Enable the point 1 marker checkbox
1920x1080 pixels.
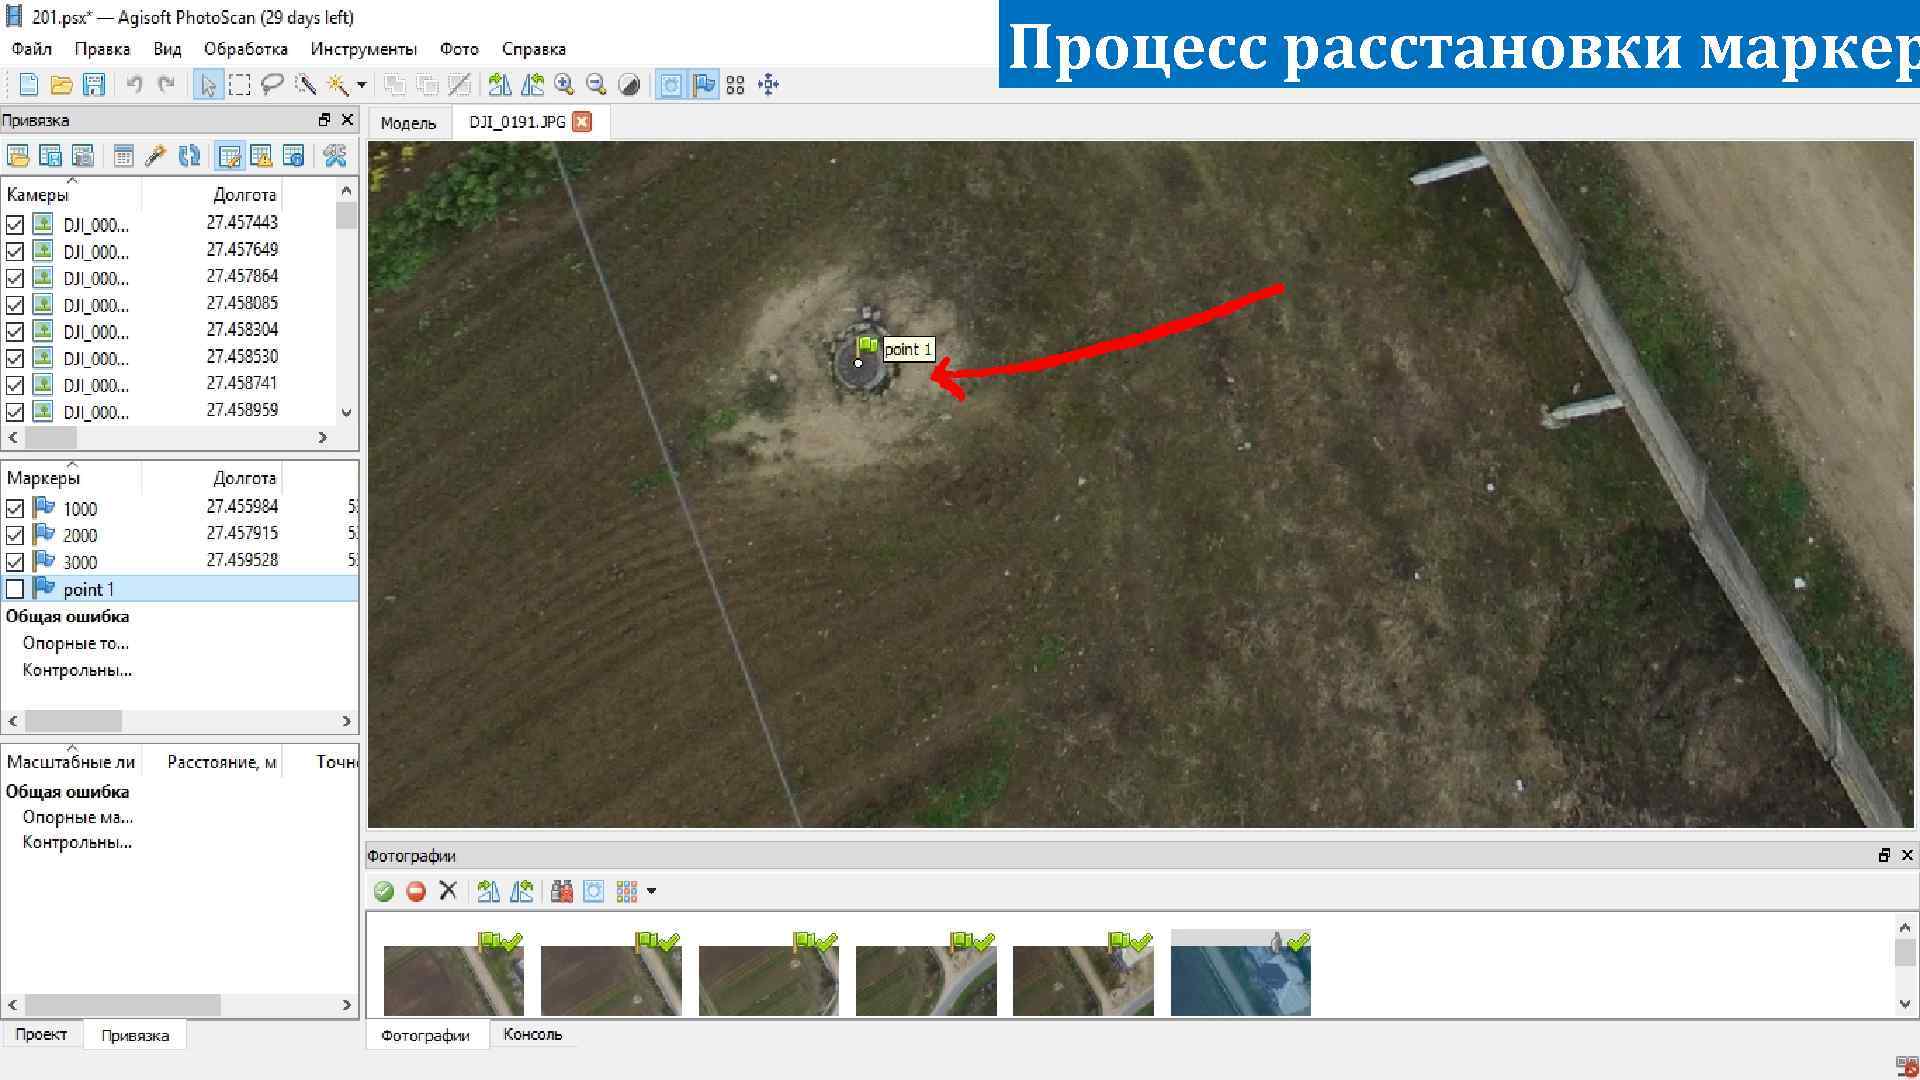click(x=15, y=589)
